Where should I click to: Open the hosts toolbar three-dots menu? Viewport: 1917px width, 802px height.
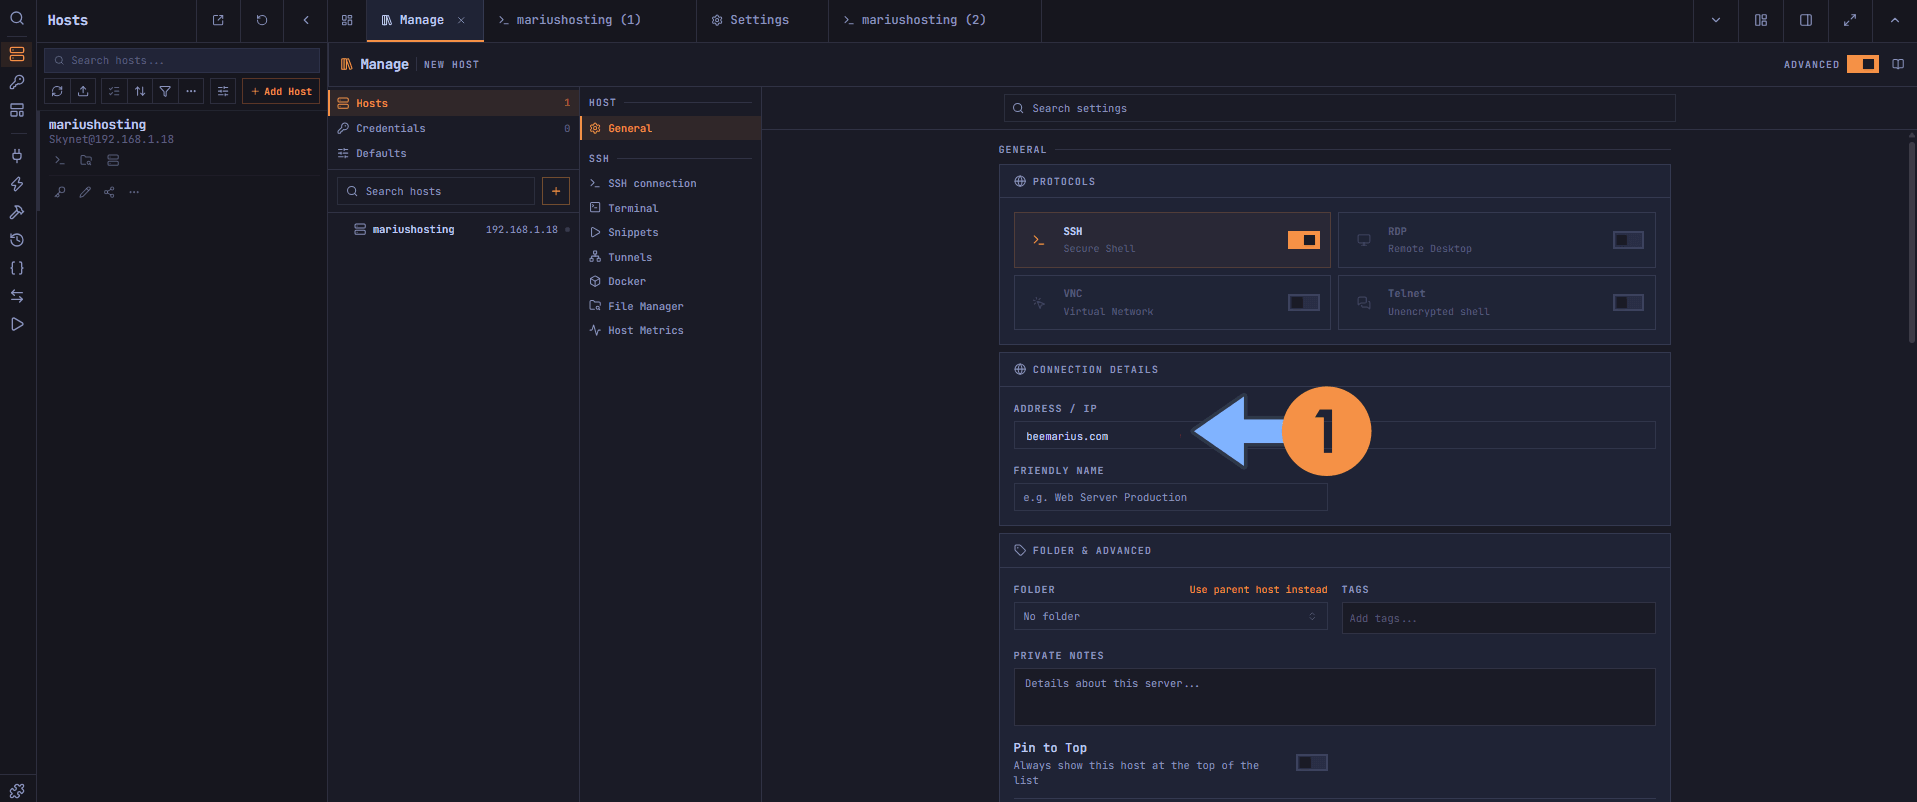coord(191,91)
